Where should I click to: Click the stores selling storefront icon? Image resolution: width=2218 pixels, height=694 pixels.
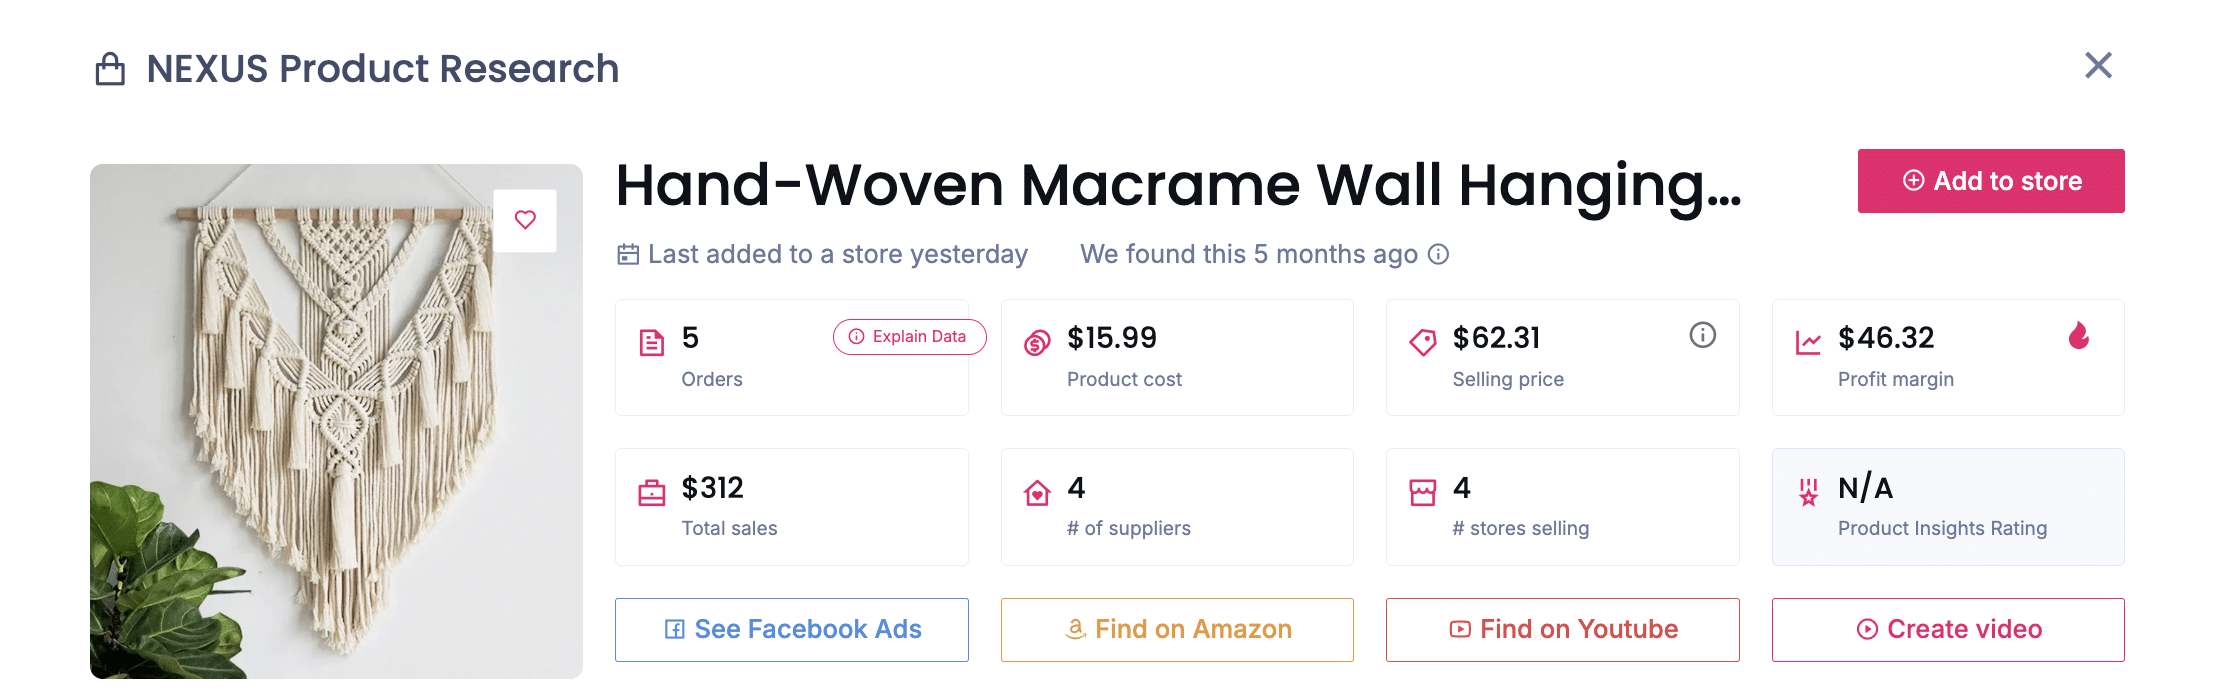coord(1422,493)
